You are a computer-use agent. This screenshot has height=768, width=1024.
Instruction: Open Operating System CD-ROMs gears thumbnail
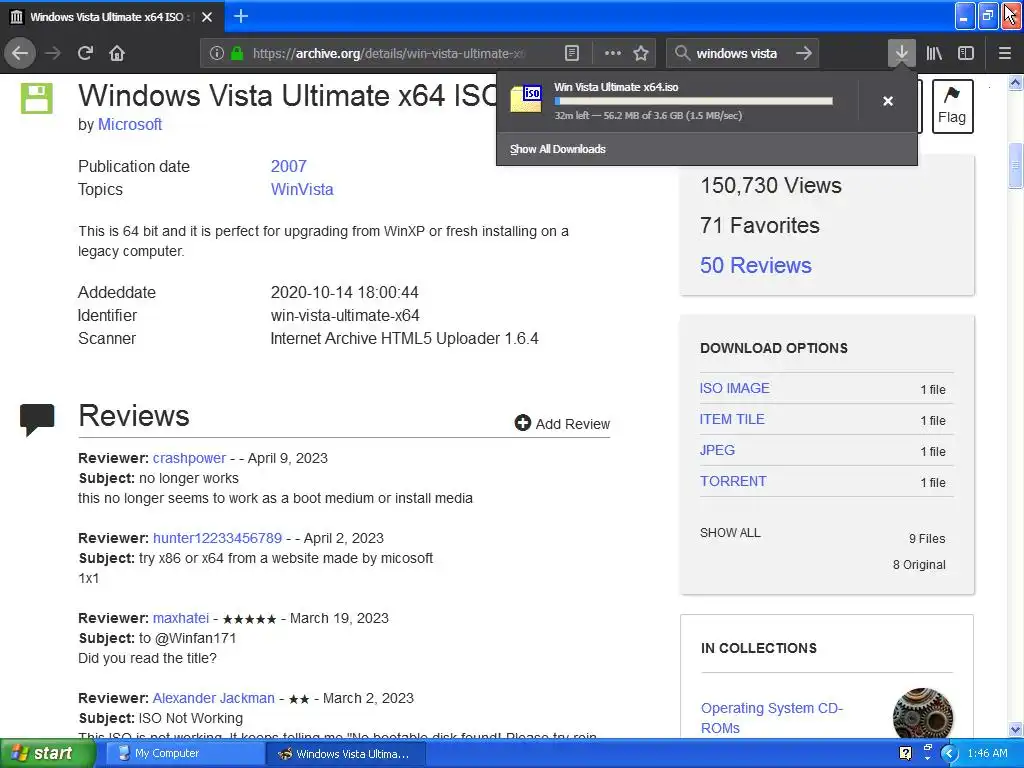tap(922, 713)
